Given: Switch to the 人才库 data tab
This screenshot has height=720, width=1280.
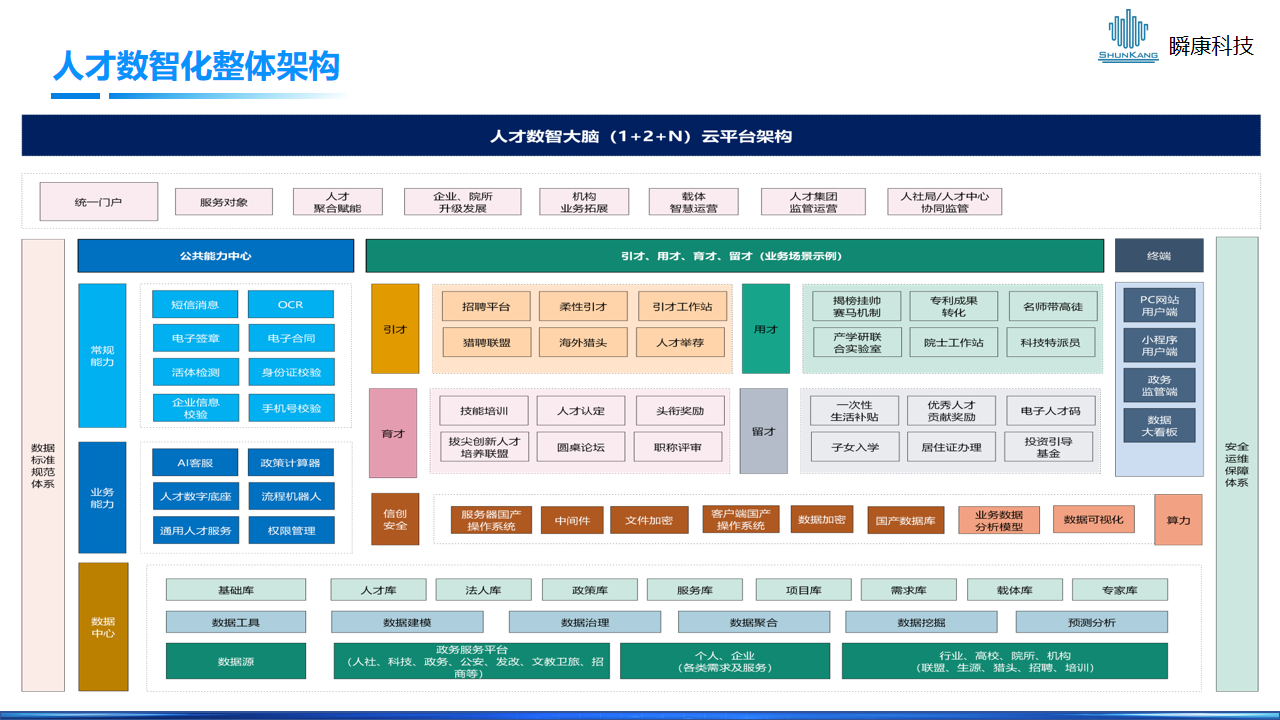Looking at the screenshot, I should point(381,589).
